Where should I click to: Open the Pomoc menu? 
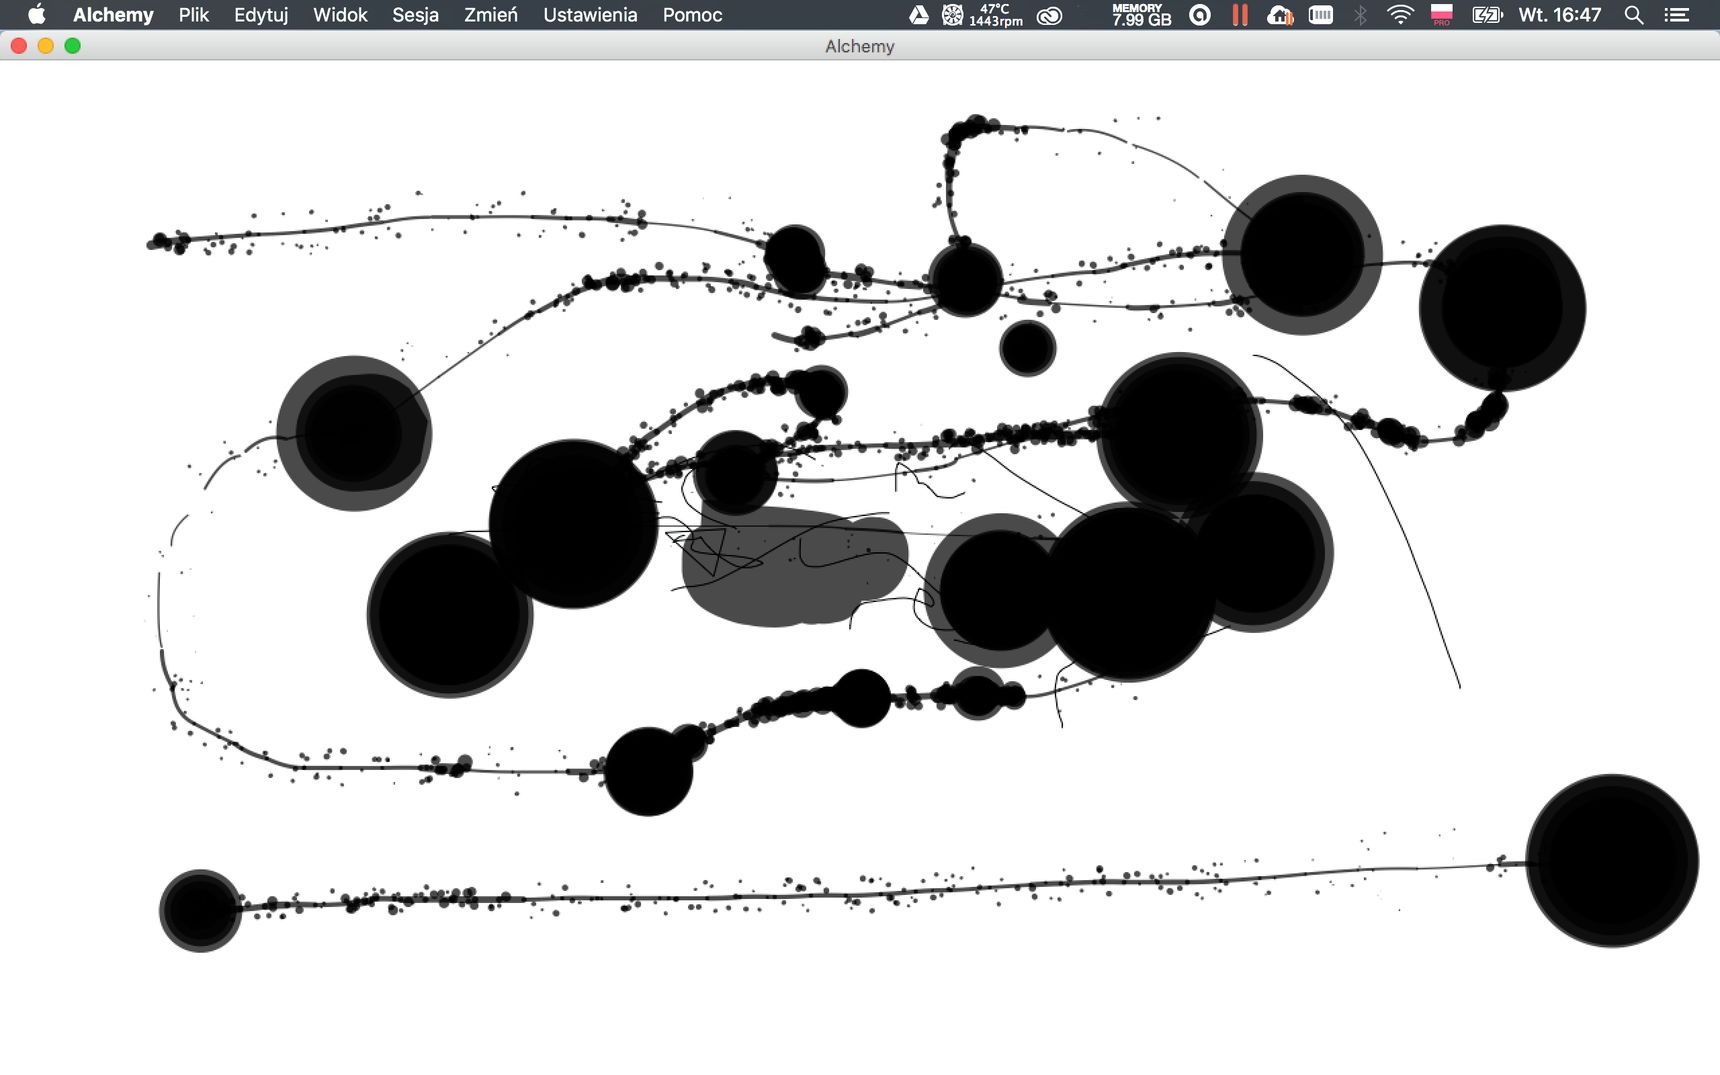tap(692, 14)
